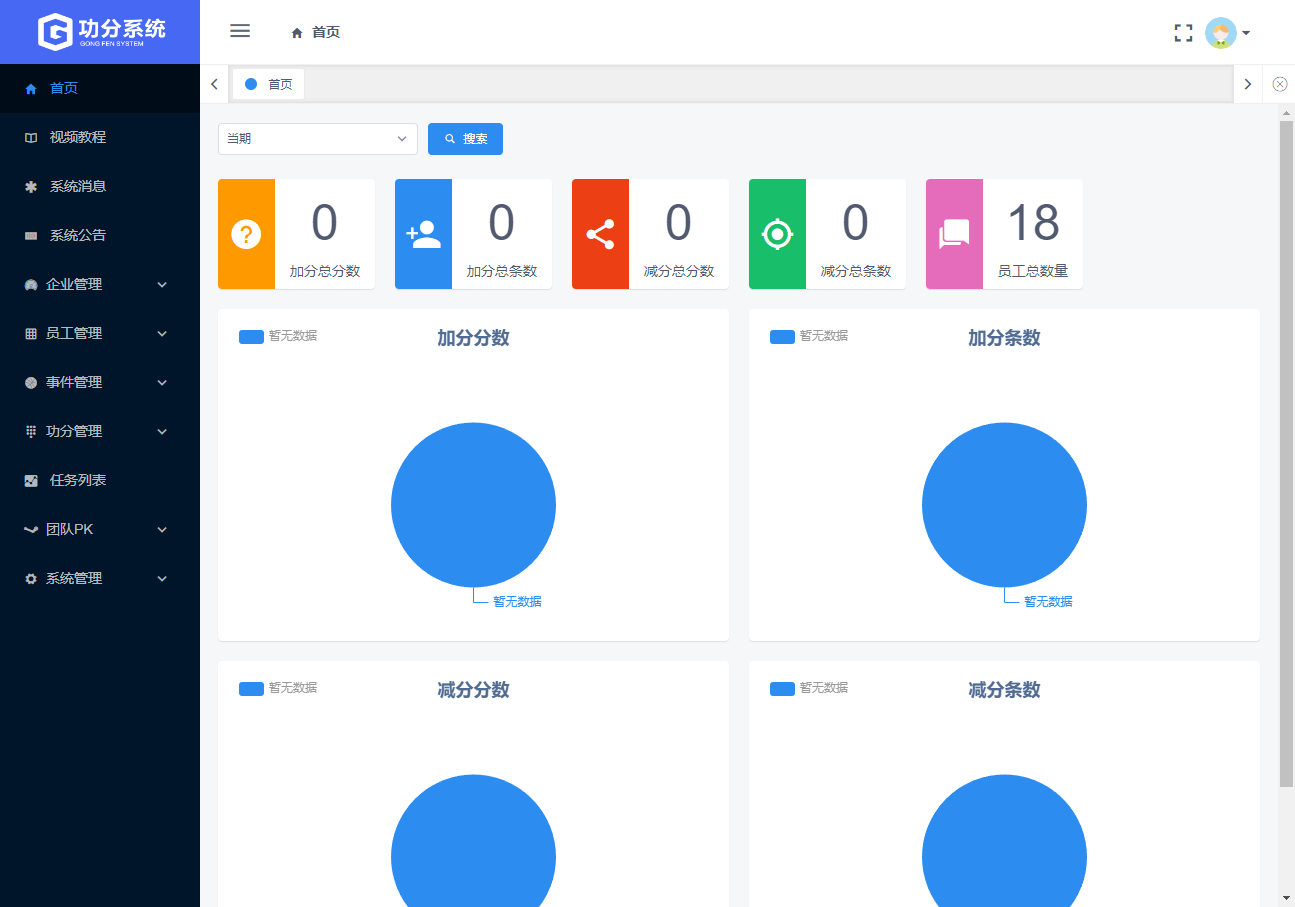Click the user avatar picture

(x=1221, y=33)
